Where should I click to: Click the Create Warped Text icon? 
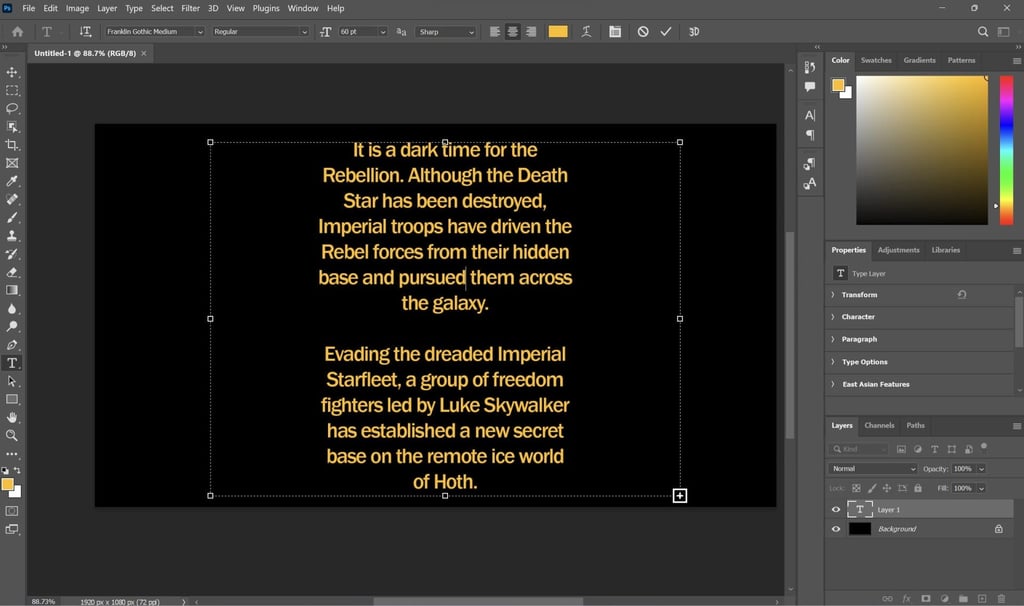pos(586,31)
